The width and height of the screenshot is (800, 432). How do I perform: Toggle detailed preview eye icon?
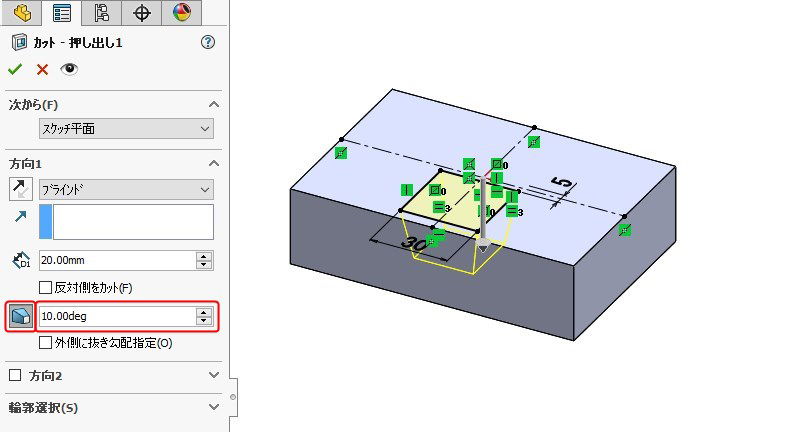tap(69, 69)
